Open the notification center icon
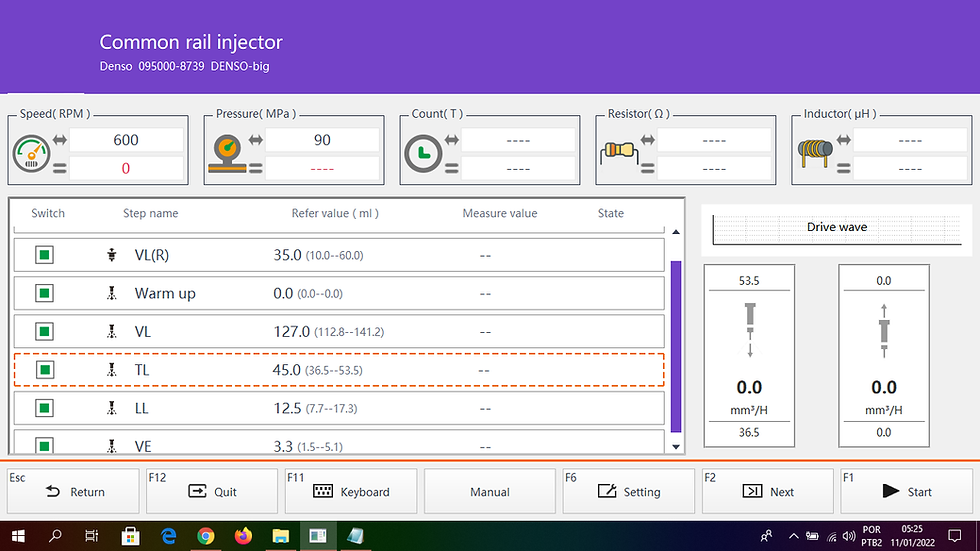The width and height of the screenshot is (980, 551). point(954,536)
